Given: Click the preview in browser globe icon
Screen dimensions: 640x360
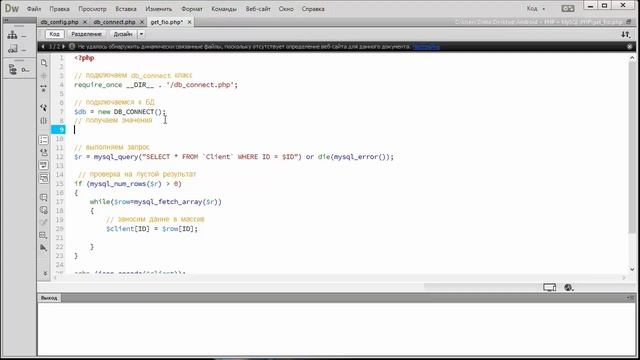Looking at the screenshot, I should [x=569, y=287].
